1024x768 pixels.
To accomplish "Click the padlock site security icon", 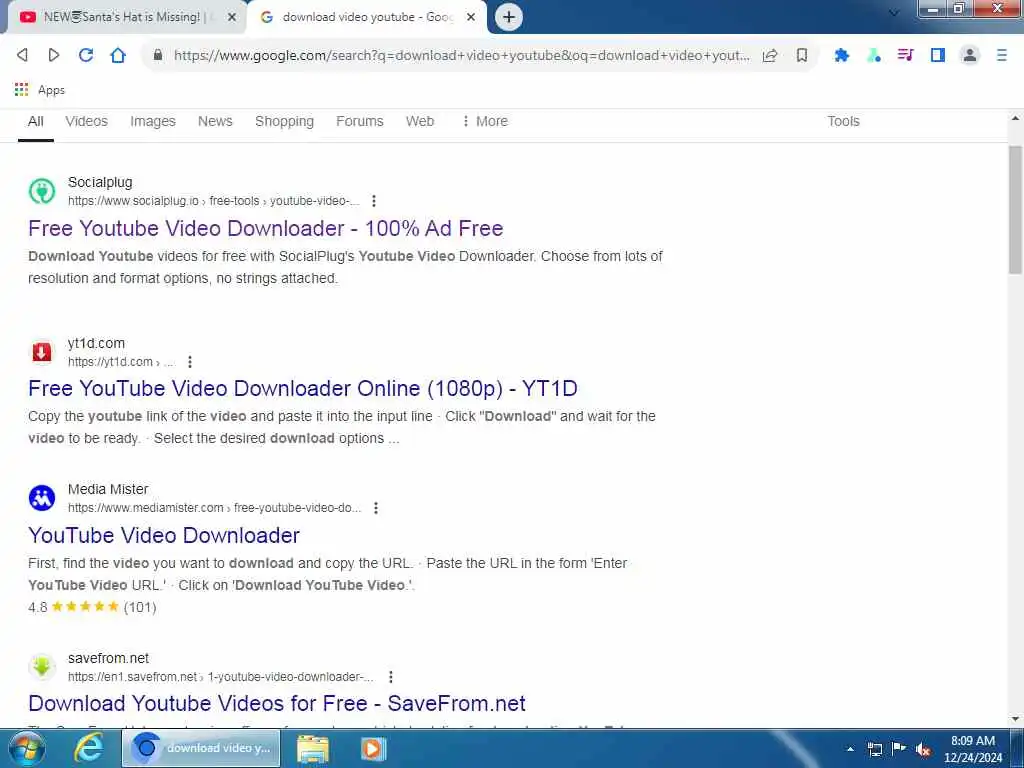I will (x=157, y=56).
